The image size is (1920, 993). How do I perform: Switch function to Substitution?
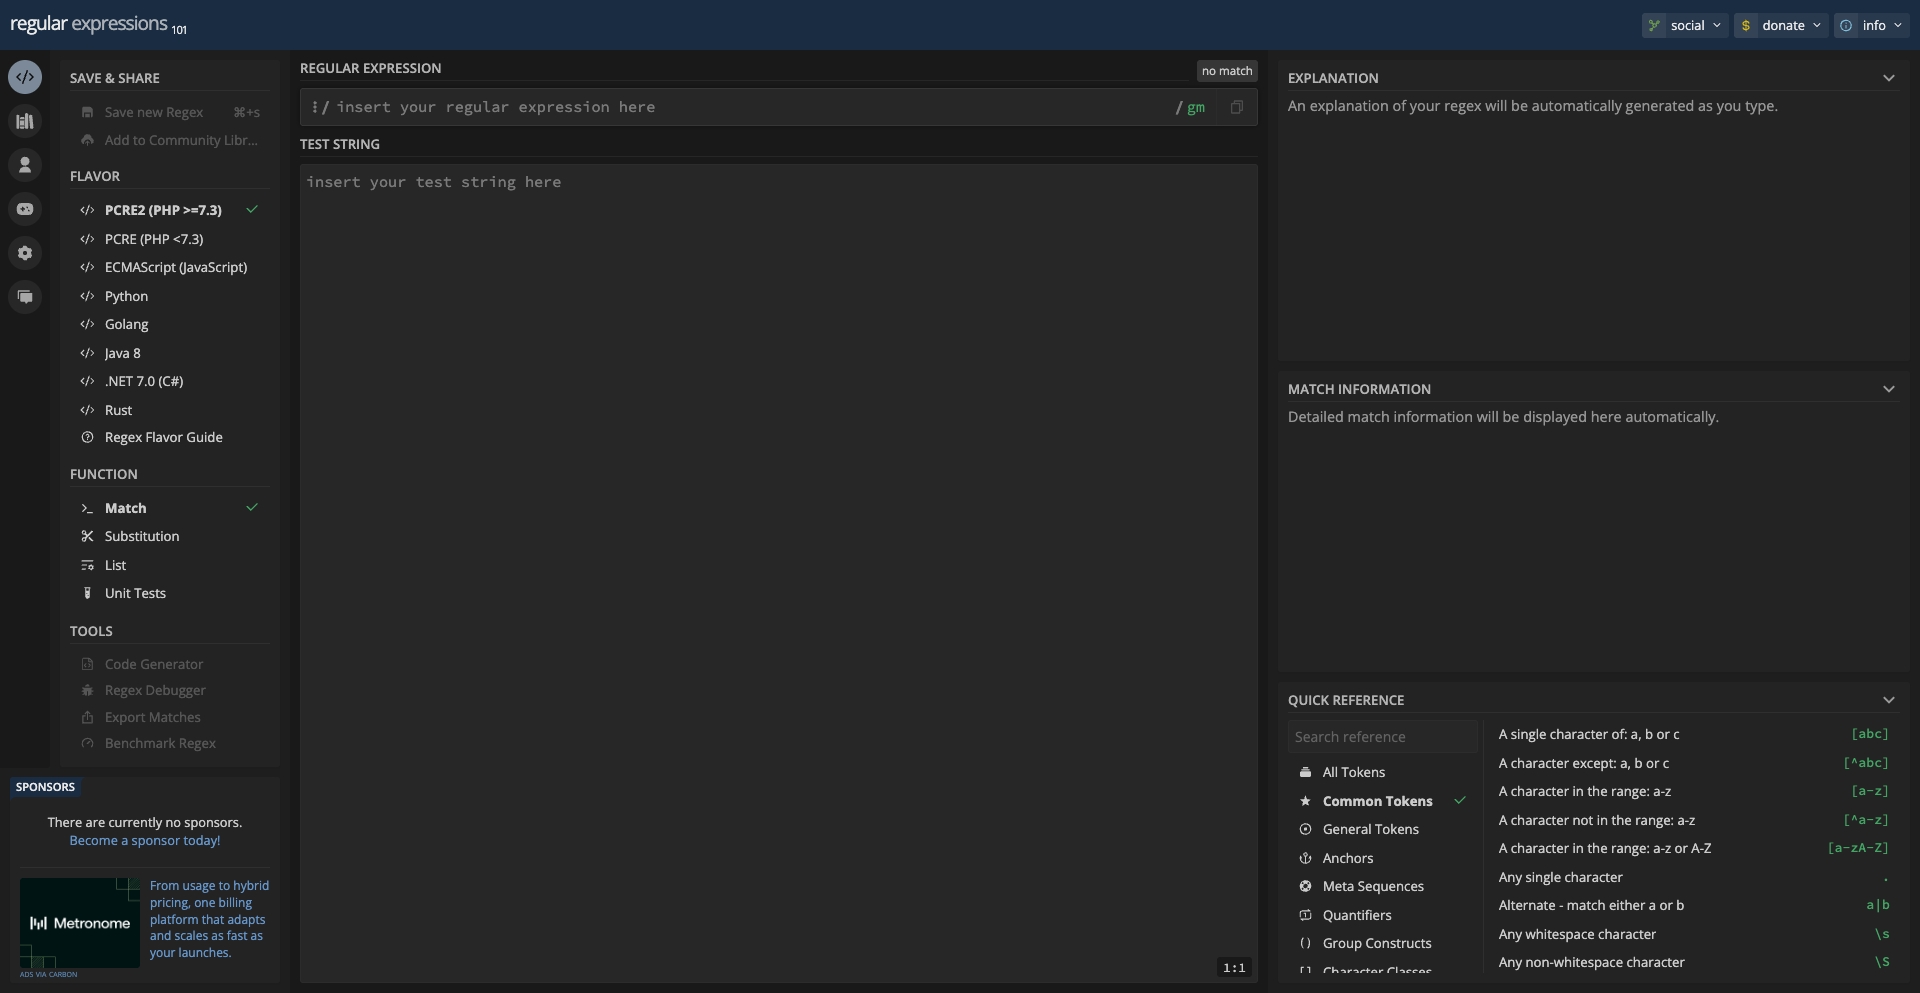[142, 536]
